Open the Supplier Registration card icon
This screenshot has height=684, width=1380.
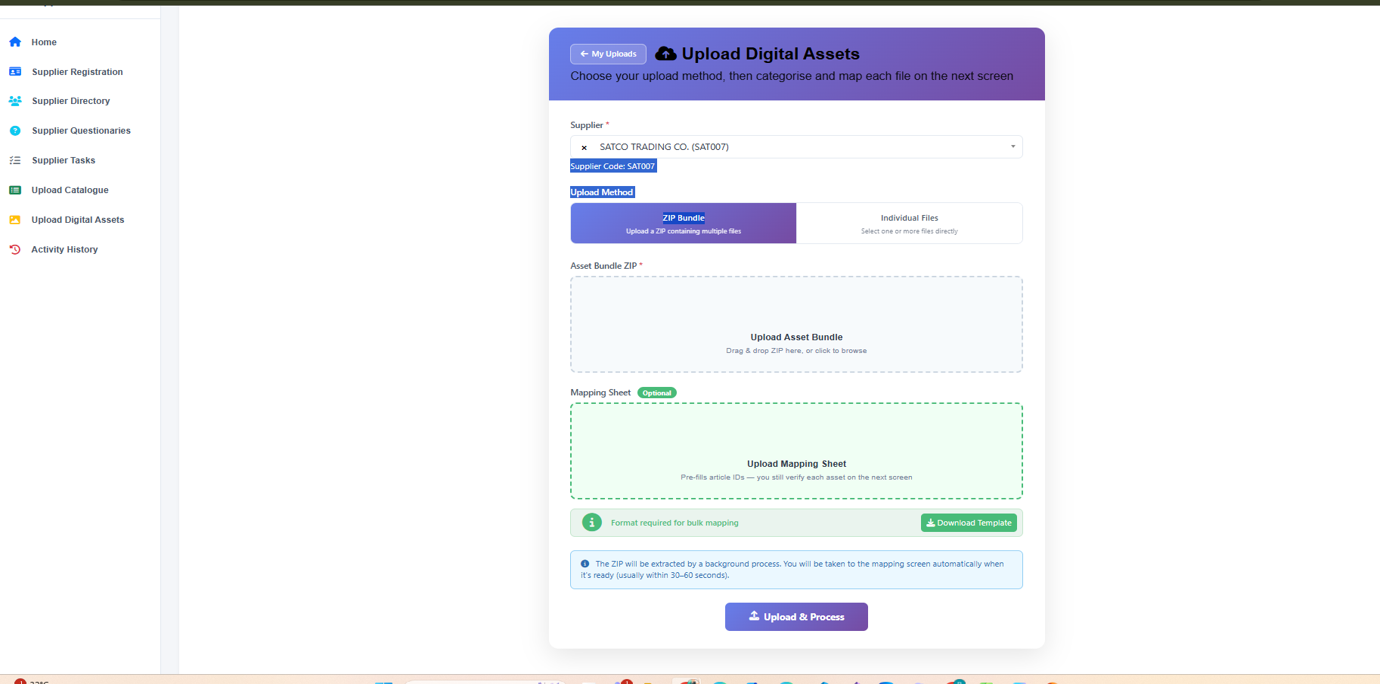pos(15,72)
